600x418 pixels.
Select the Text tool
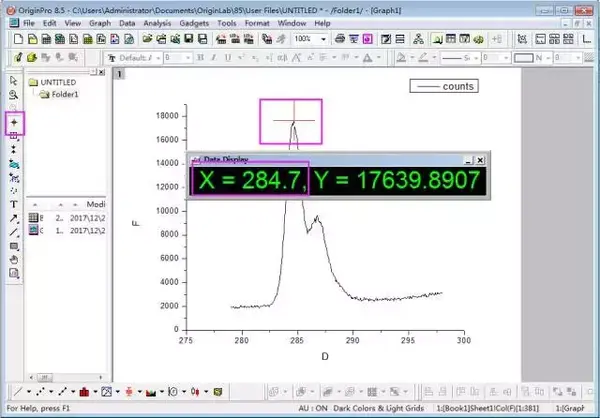point(14,204)
